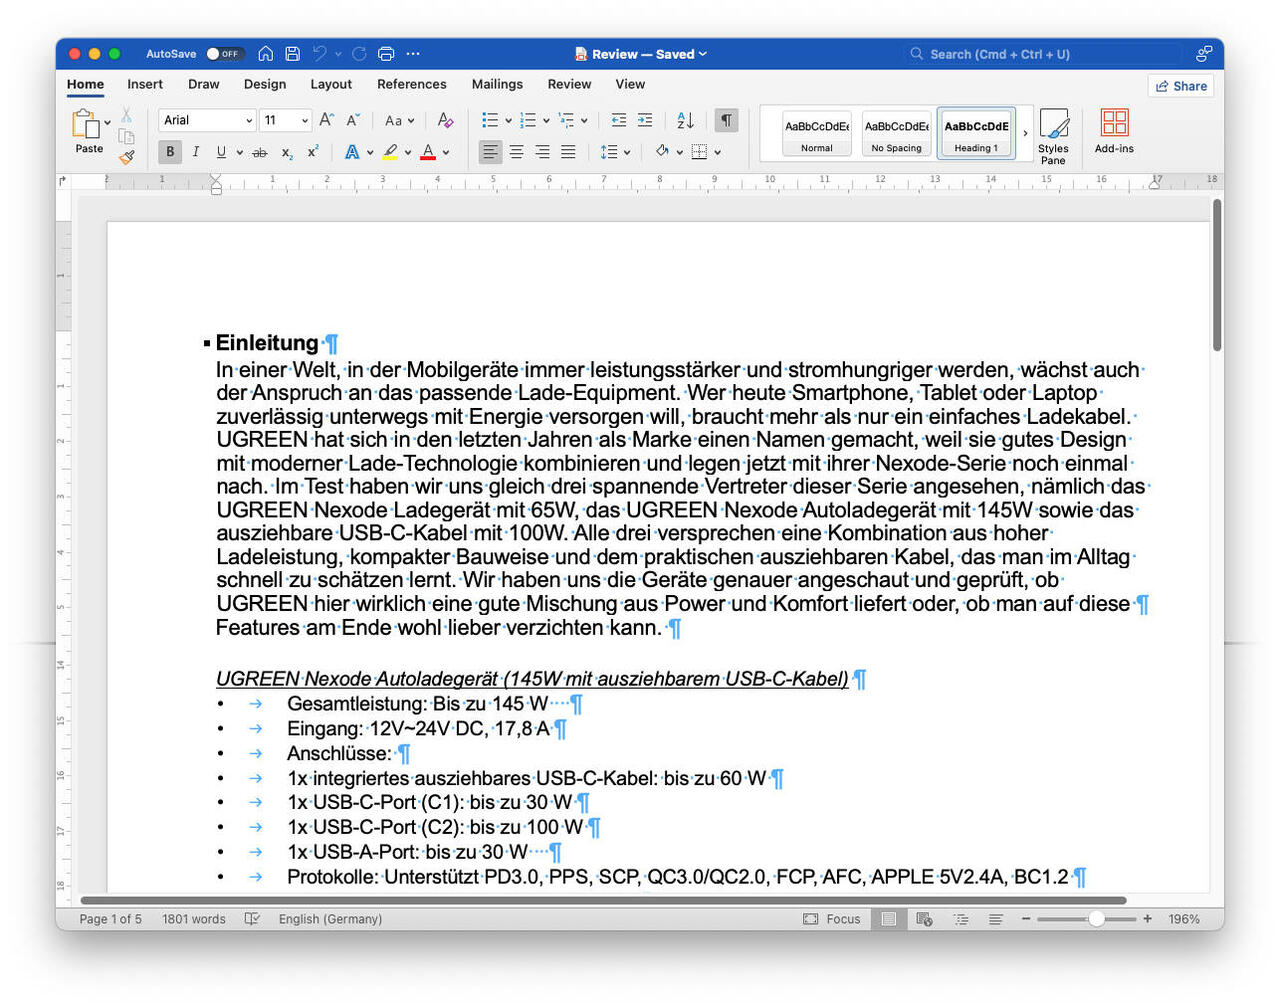Click the Cut scissors icon
Viewport: 1280px width, 1008px height.
pyautogui.click(x=127, y=115)
